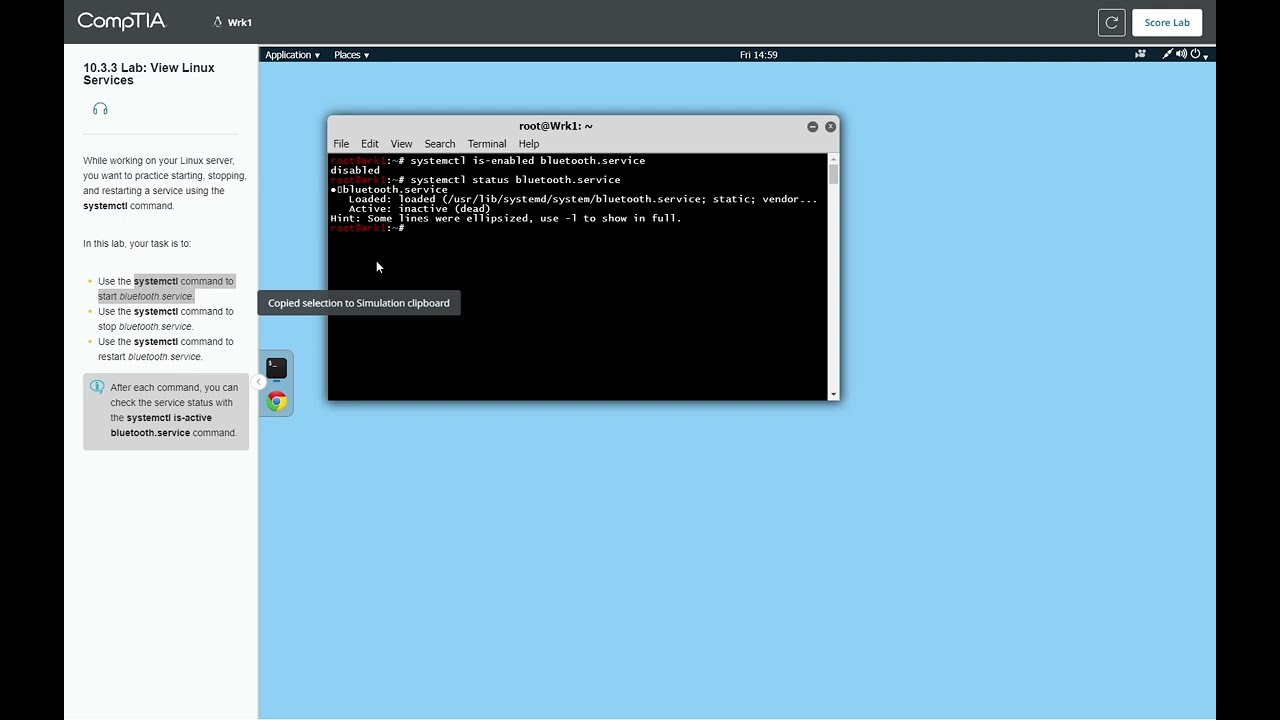Click the 'Loaded: loaded' output line
Screen dimensions: 1280x720
click(583, 199)
